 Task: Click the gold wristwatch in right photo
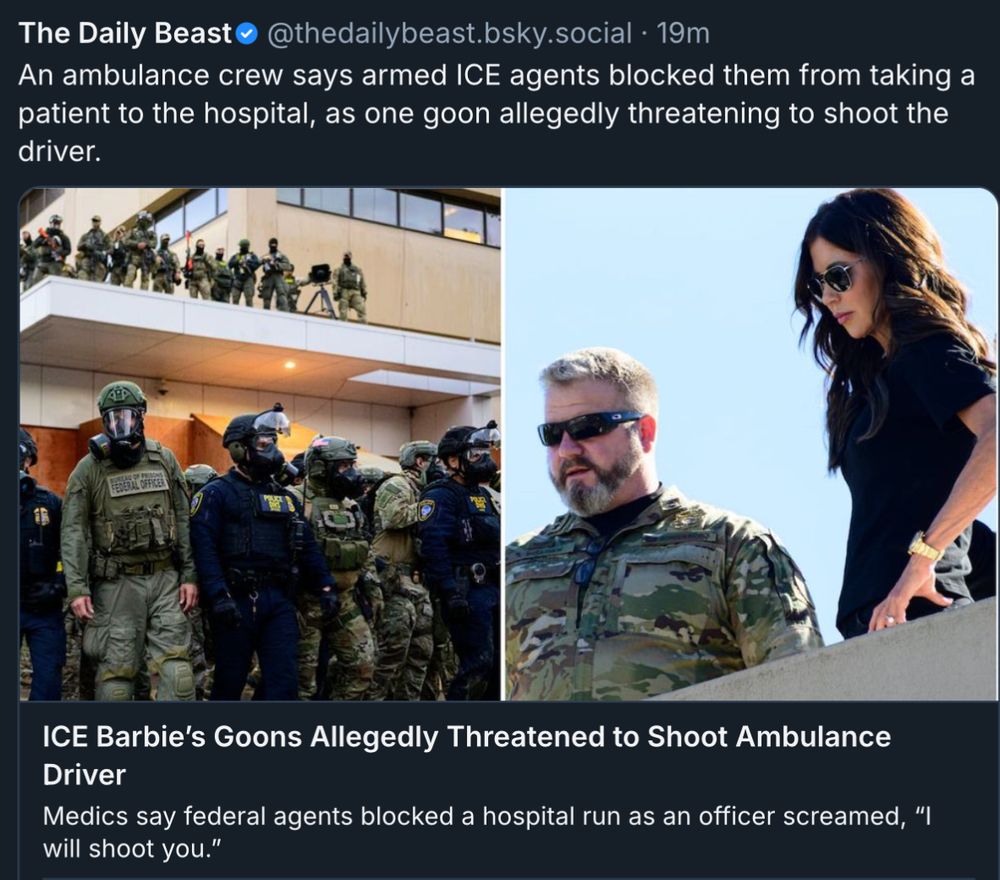925,547
